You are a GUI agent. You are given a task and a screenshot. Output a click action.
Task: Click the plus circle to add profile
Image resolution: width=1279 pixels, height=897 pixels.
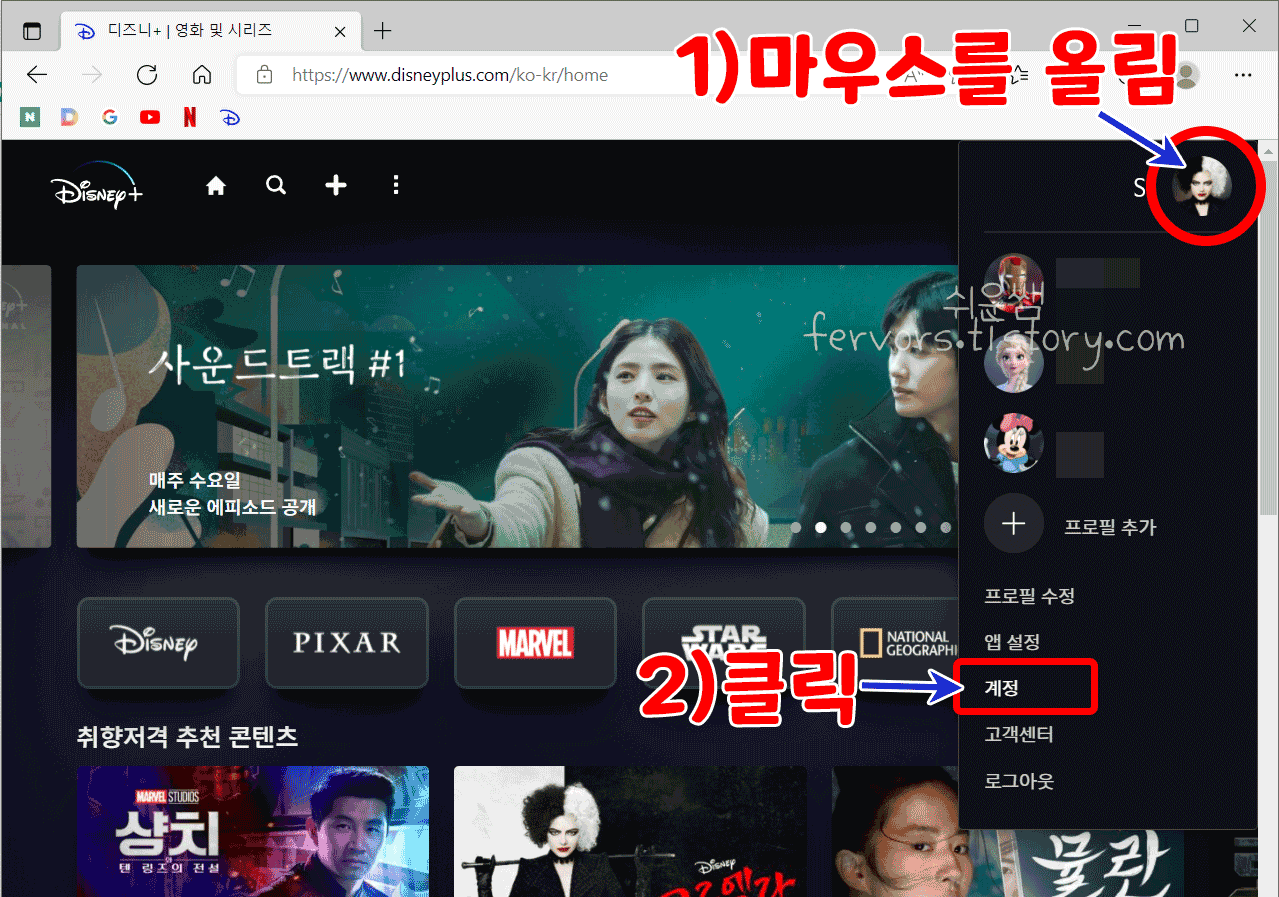[x=1014, y=524]
